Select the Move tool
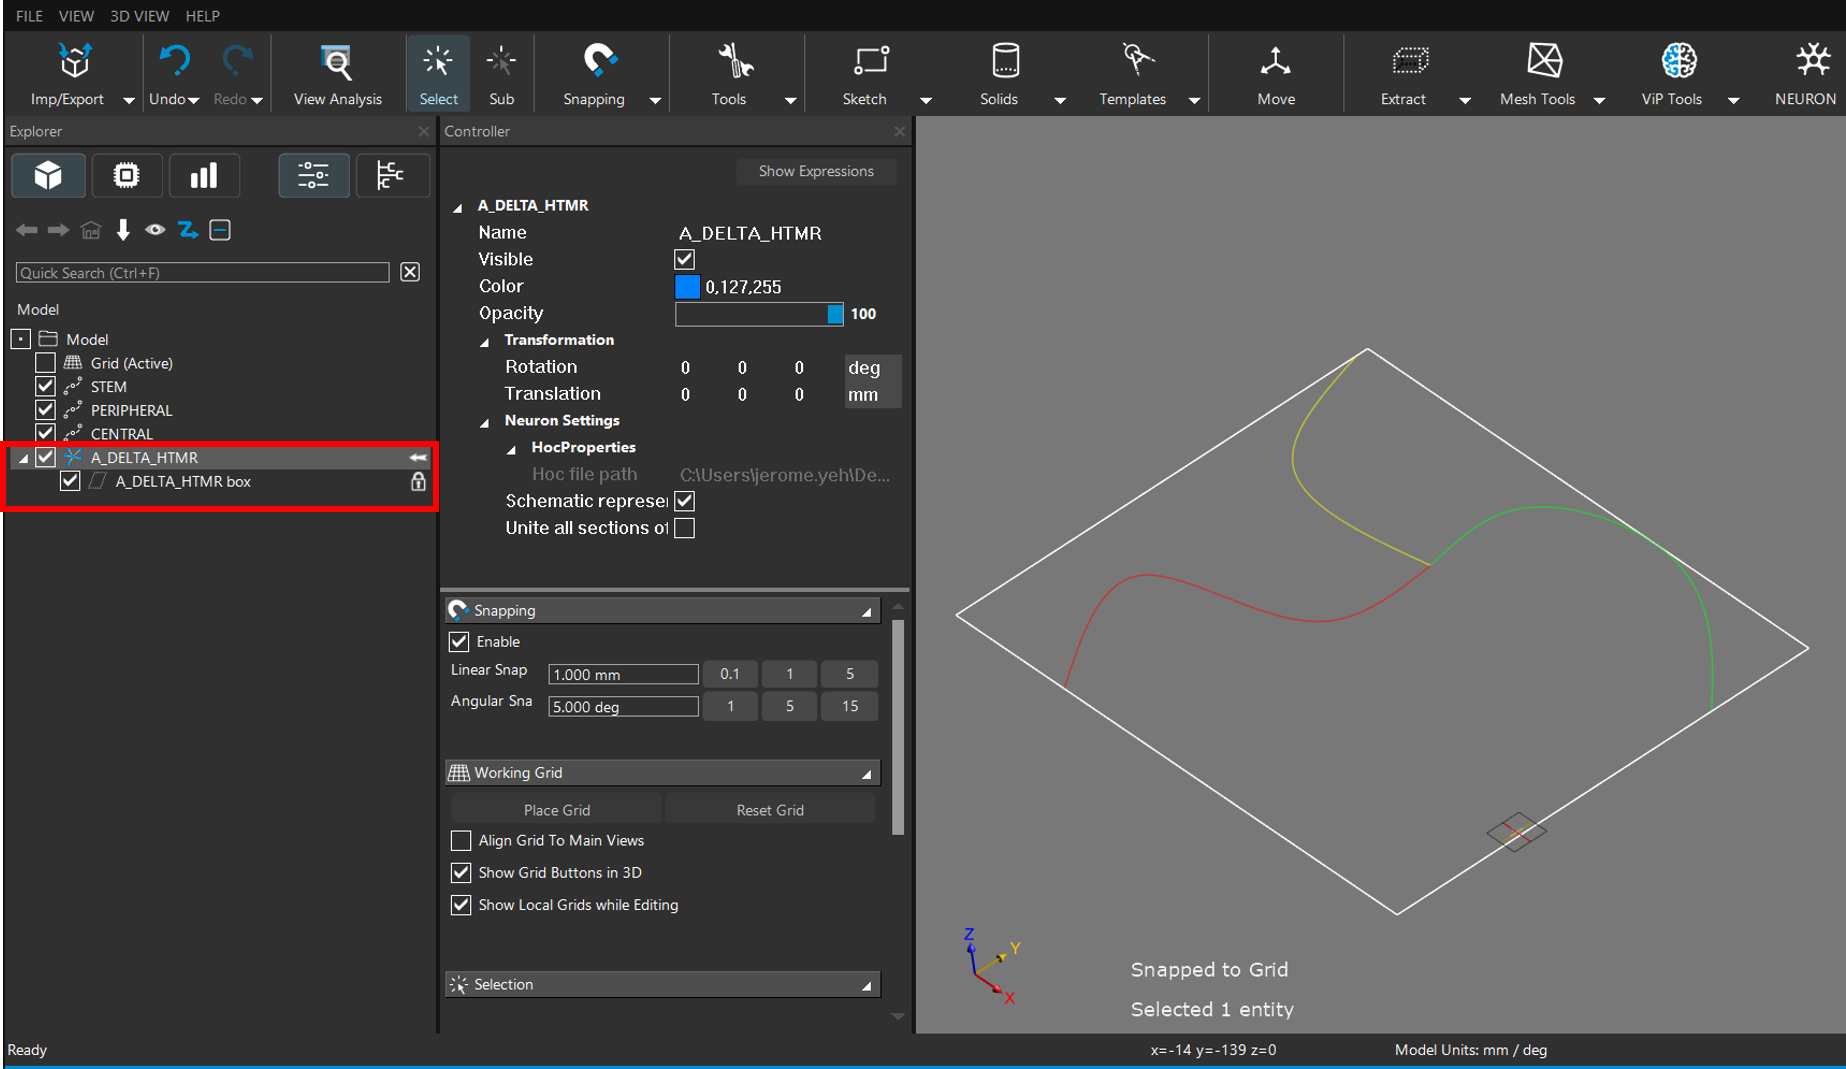This screenshot has height=1069, width=1846. 1275,73
